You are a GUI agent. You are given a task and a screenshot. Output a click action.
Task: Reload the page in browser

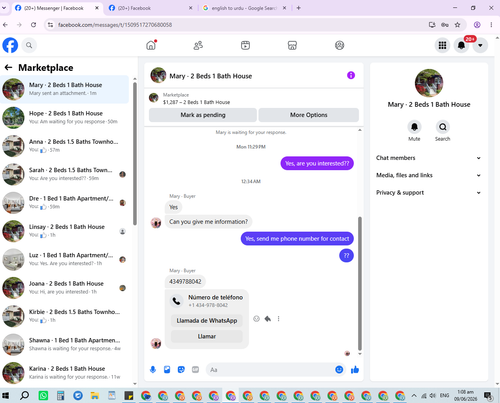tap(33, 25)
